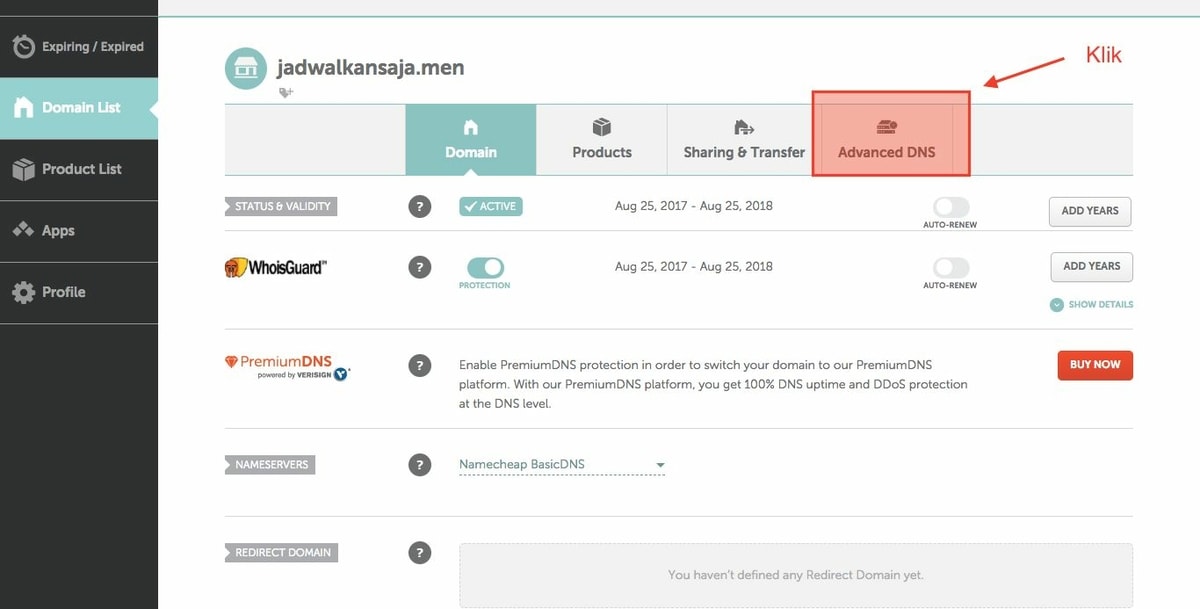
Task: Switch to the Domain tab
Action: click(471, 140)
